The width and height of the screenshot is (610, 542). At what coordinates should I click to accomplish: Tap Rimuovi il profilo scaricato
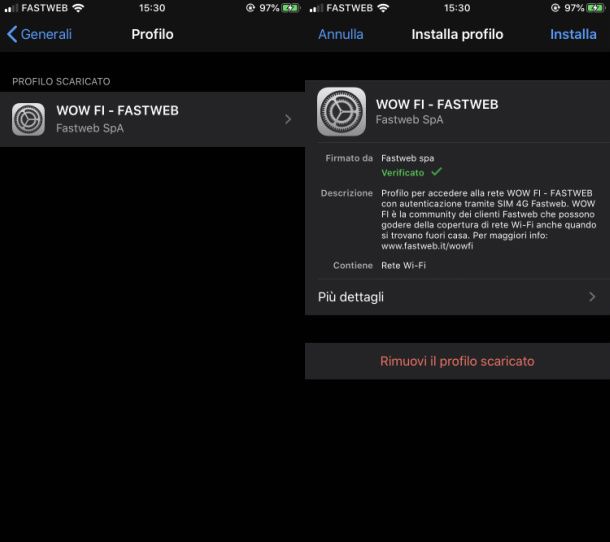458,361
